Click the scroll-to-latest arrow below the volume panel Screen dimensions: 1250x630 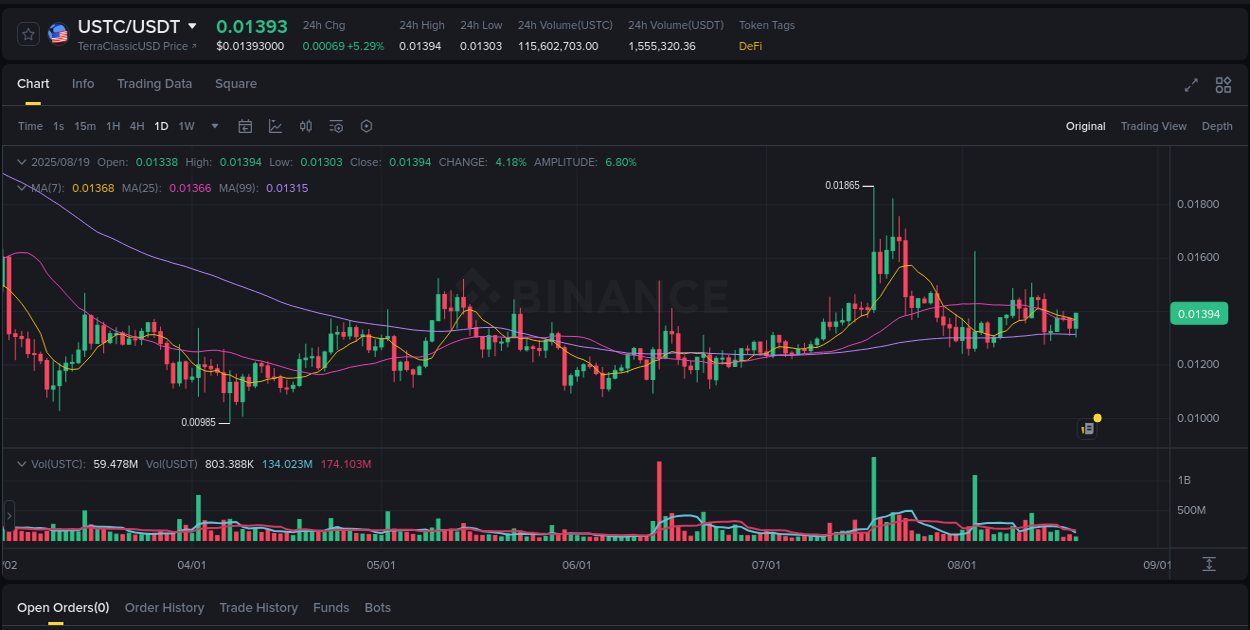tap(1208, 563)
